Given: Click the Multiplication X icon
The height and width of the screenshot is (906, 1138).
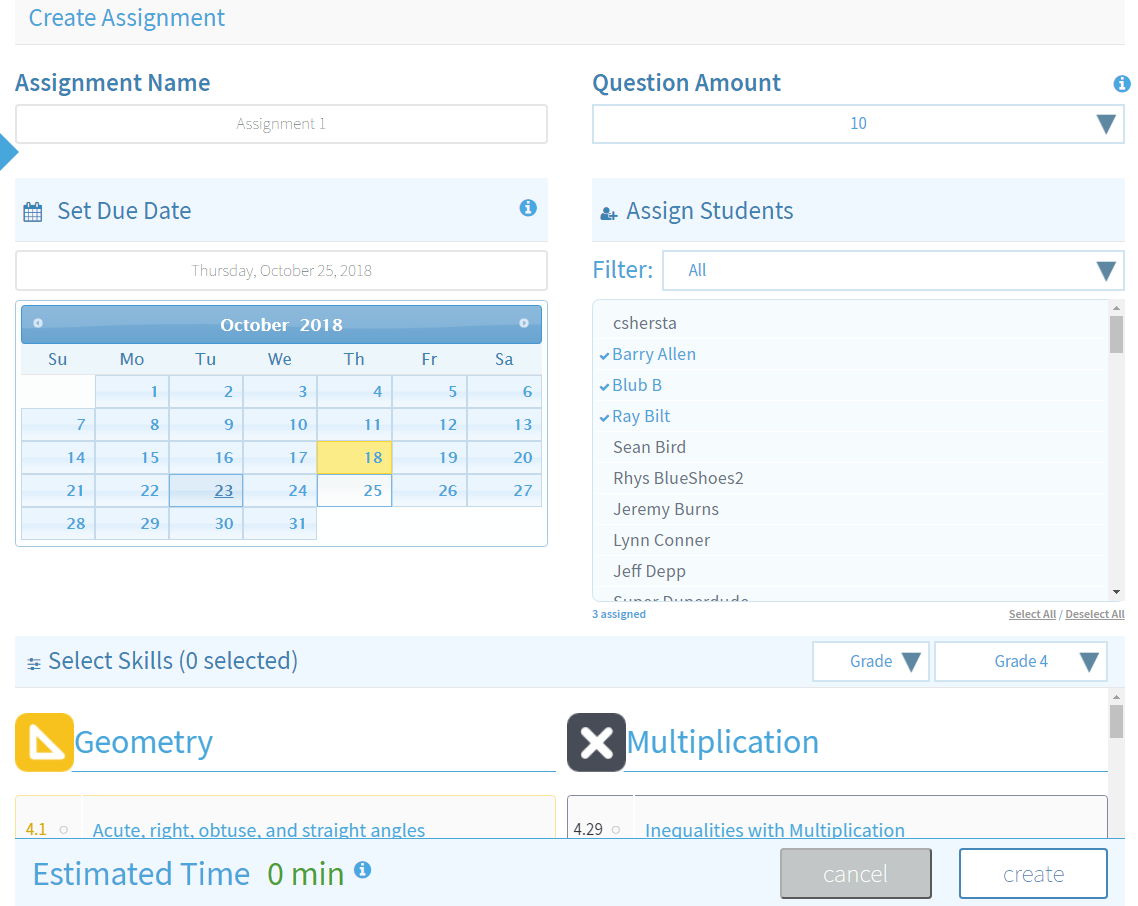Looking at the screenshot, I should pos(596,742).
